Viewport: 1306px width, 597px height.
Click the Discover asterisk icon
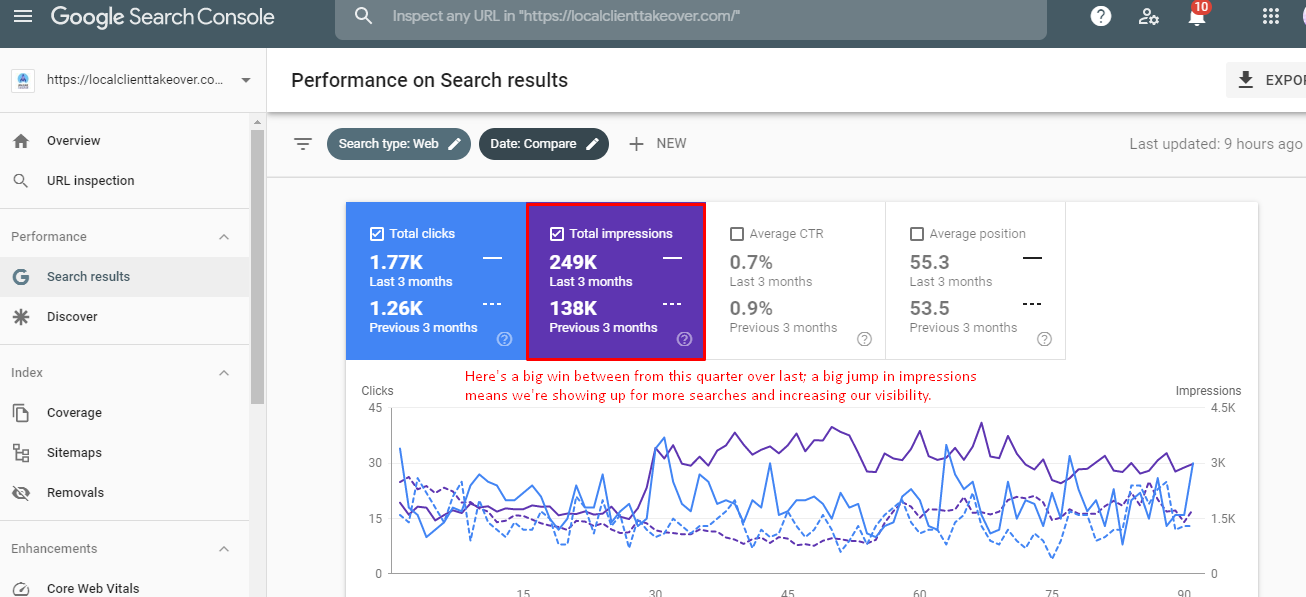[x=21, y=317]
